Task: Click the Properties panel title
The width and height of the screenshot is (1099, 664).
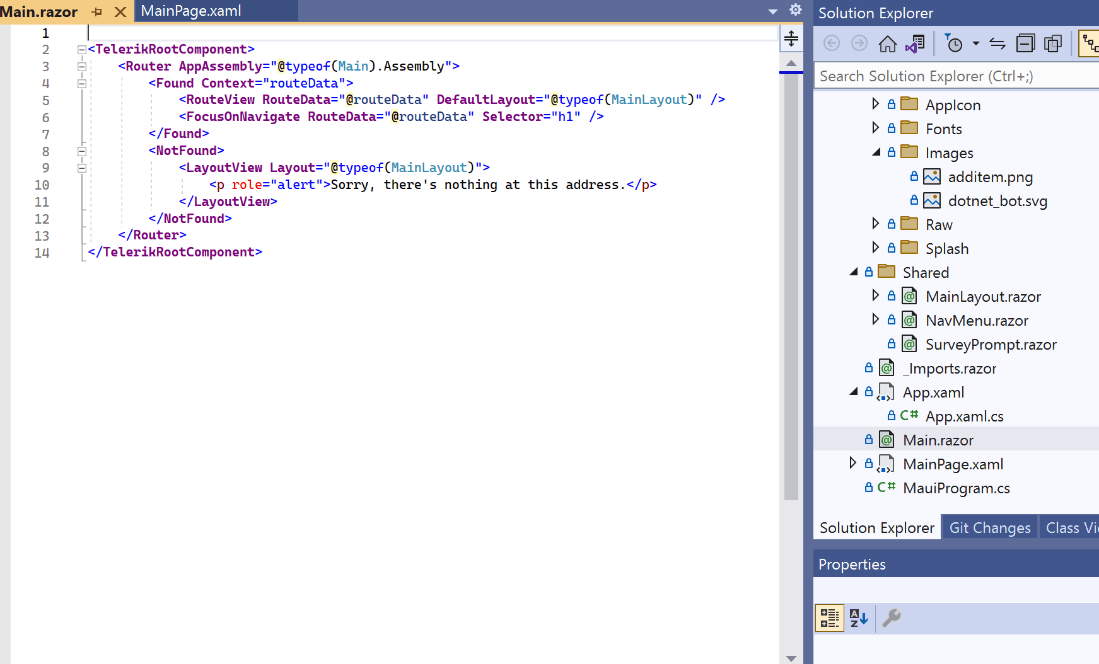Action: click(x=852, y=564)
